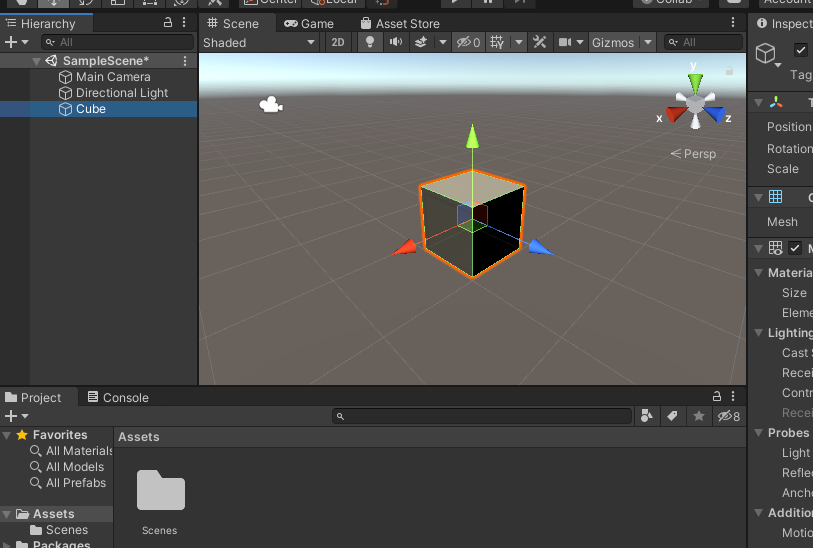Image resolution: width=813 pixels, height=548 pixels.
Task: Lock the Project panel
Action: 717,396
